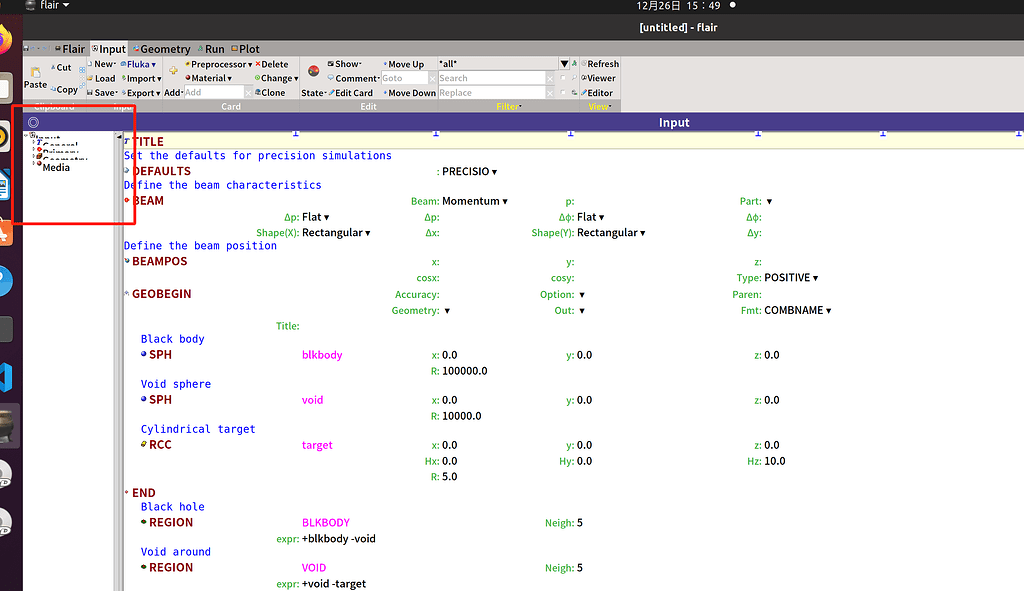The height and width of the screenshot is (591, 1024).
Task: Click the Delete card red X button
Action: tap(272, 64)
